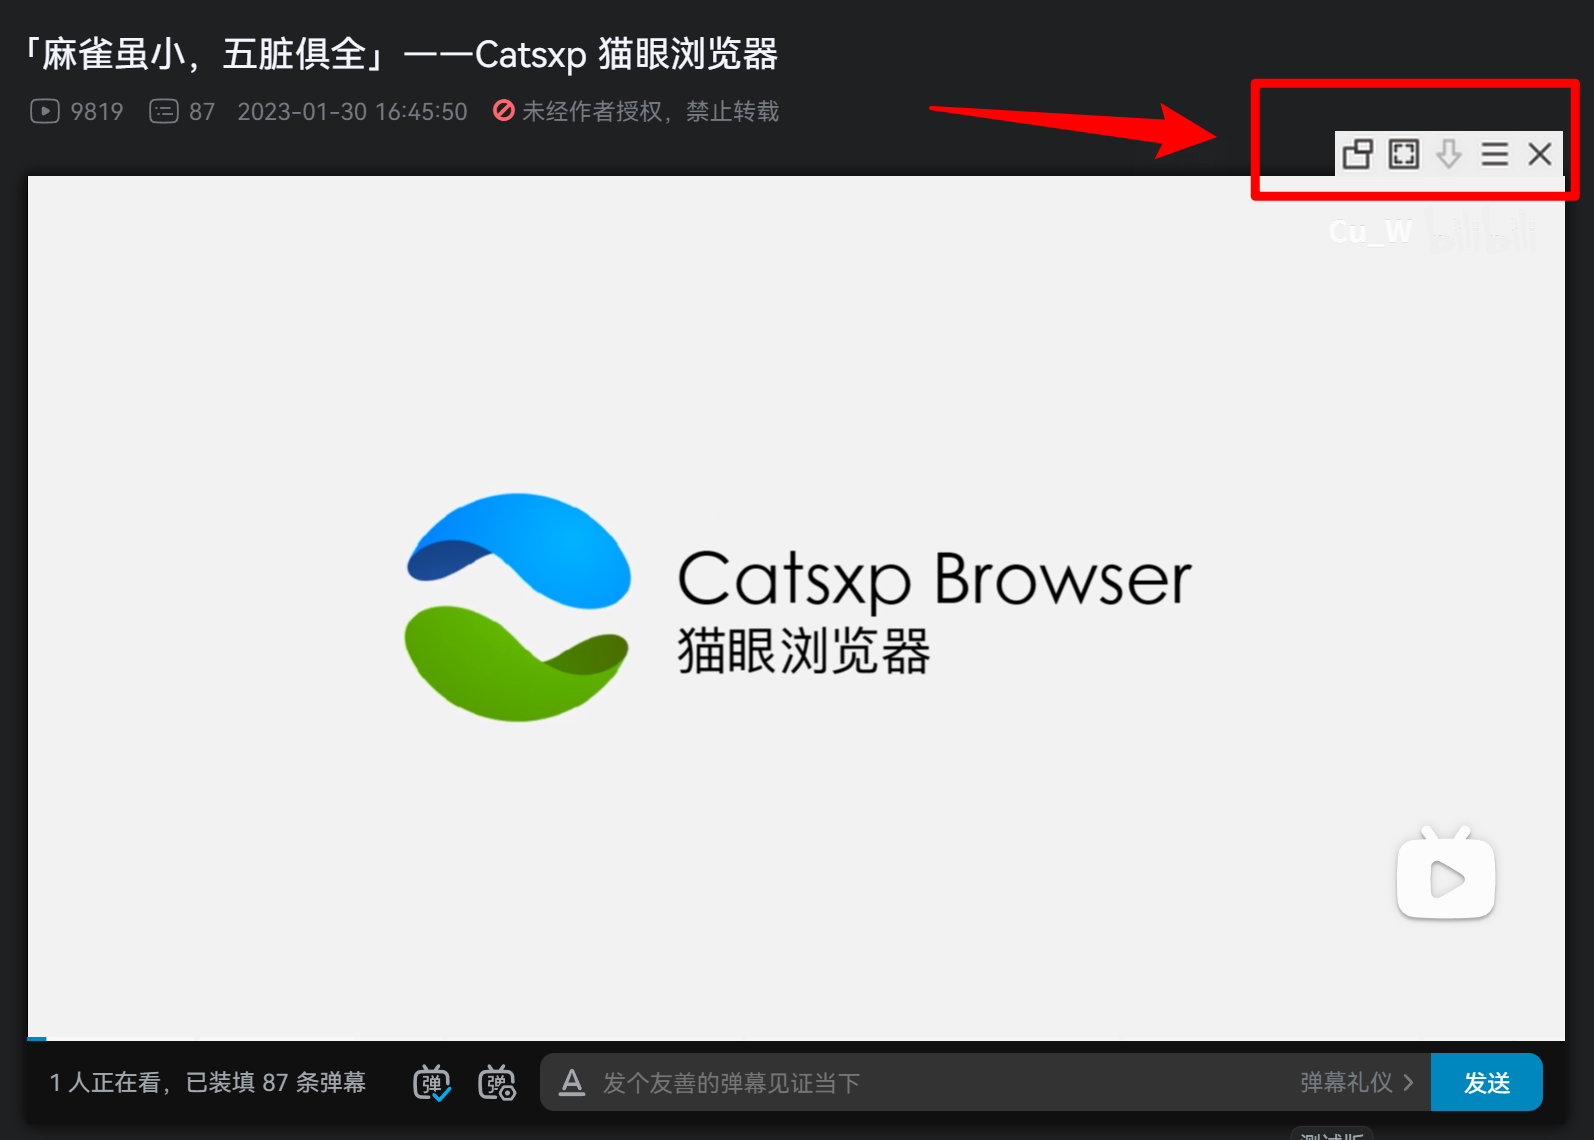Toggle danmaku display on or off
Image resolution: width=1594 pixels, height=1140 pixels.
432,1083
